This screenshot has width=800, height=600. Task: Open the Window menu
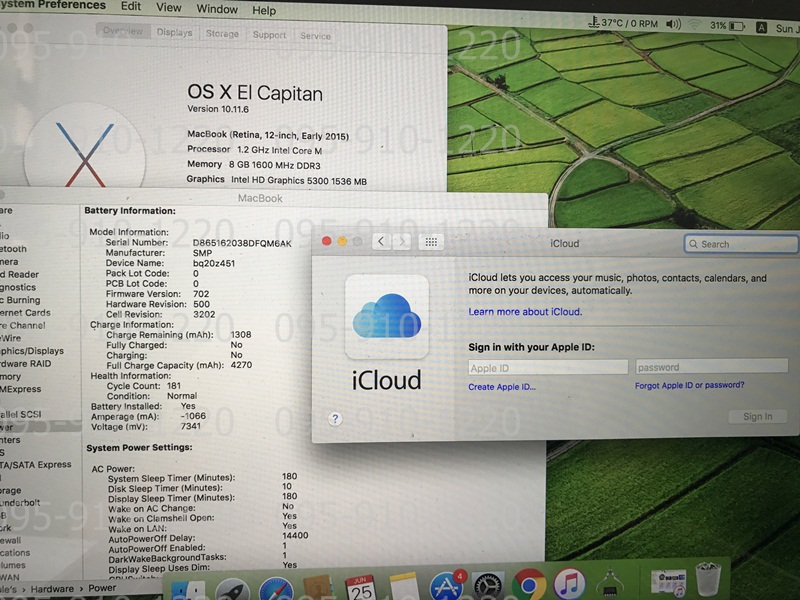217,9
